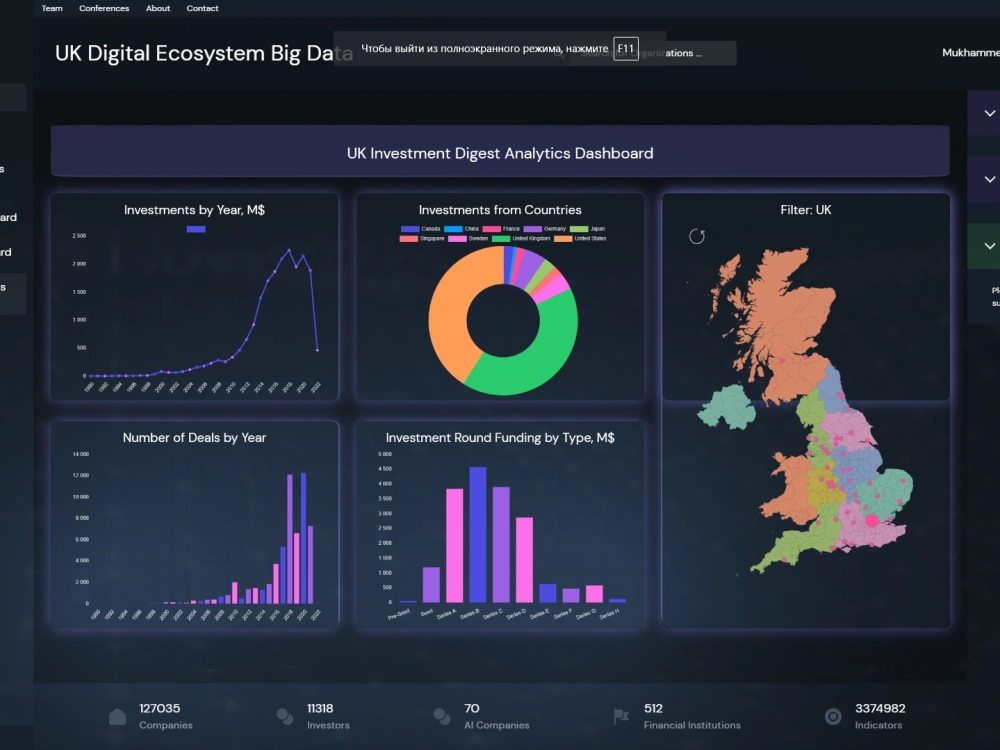Click the Series B bar in the funding chart

pos(478,534)
